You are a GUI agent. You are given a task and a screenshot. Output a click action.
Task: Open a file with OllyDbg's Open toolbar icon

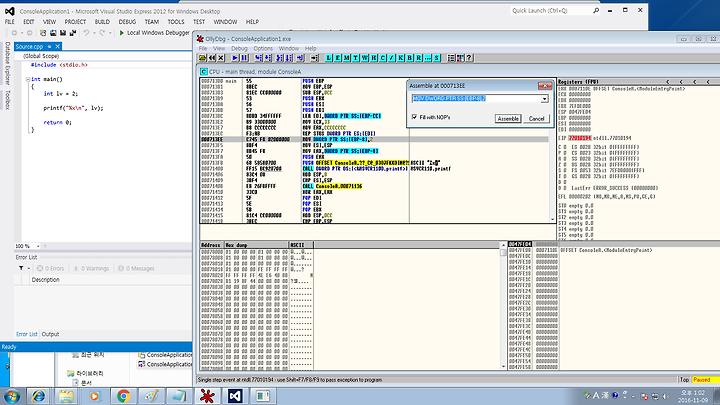pos(202,58)
